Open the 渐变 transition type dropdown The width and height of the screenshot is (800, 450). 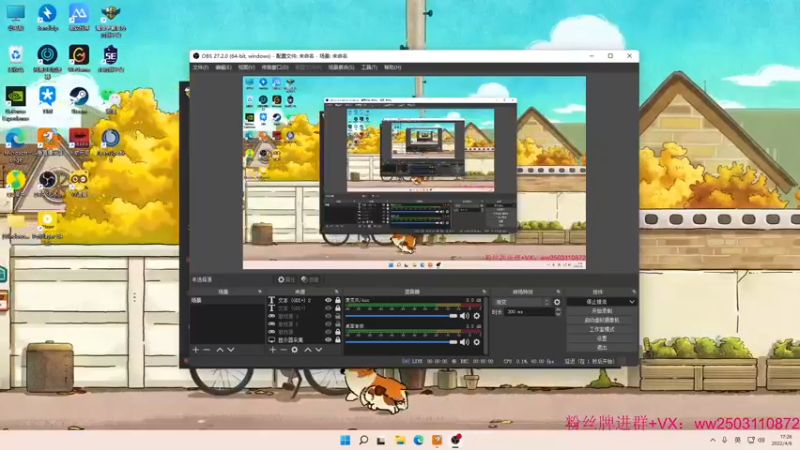pos(521,302)
